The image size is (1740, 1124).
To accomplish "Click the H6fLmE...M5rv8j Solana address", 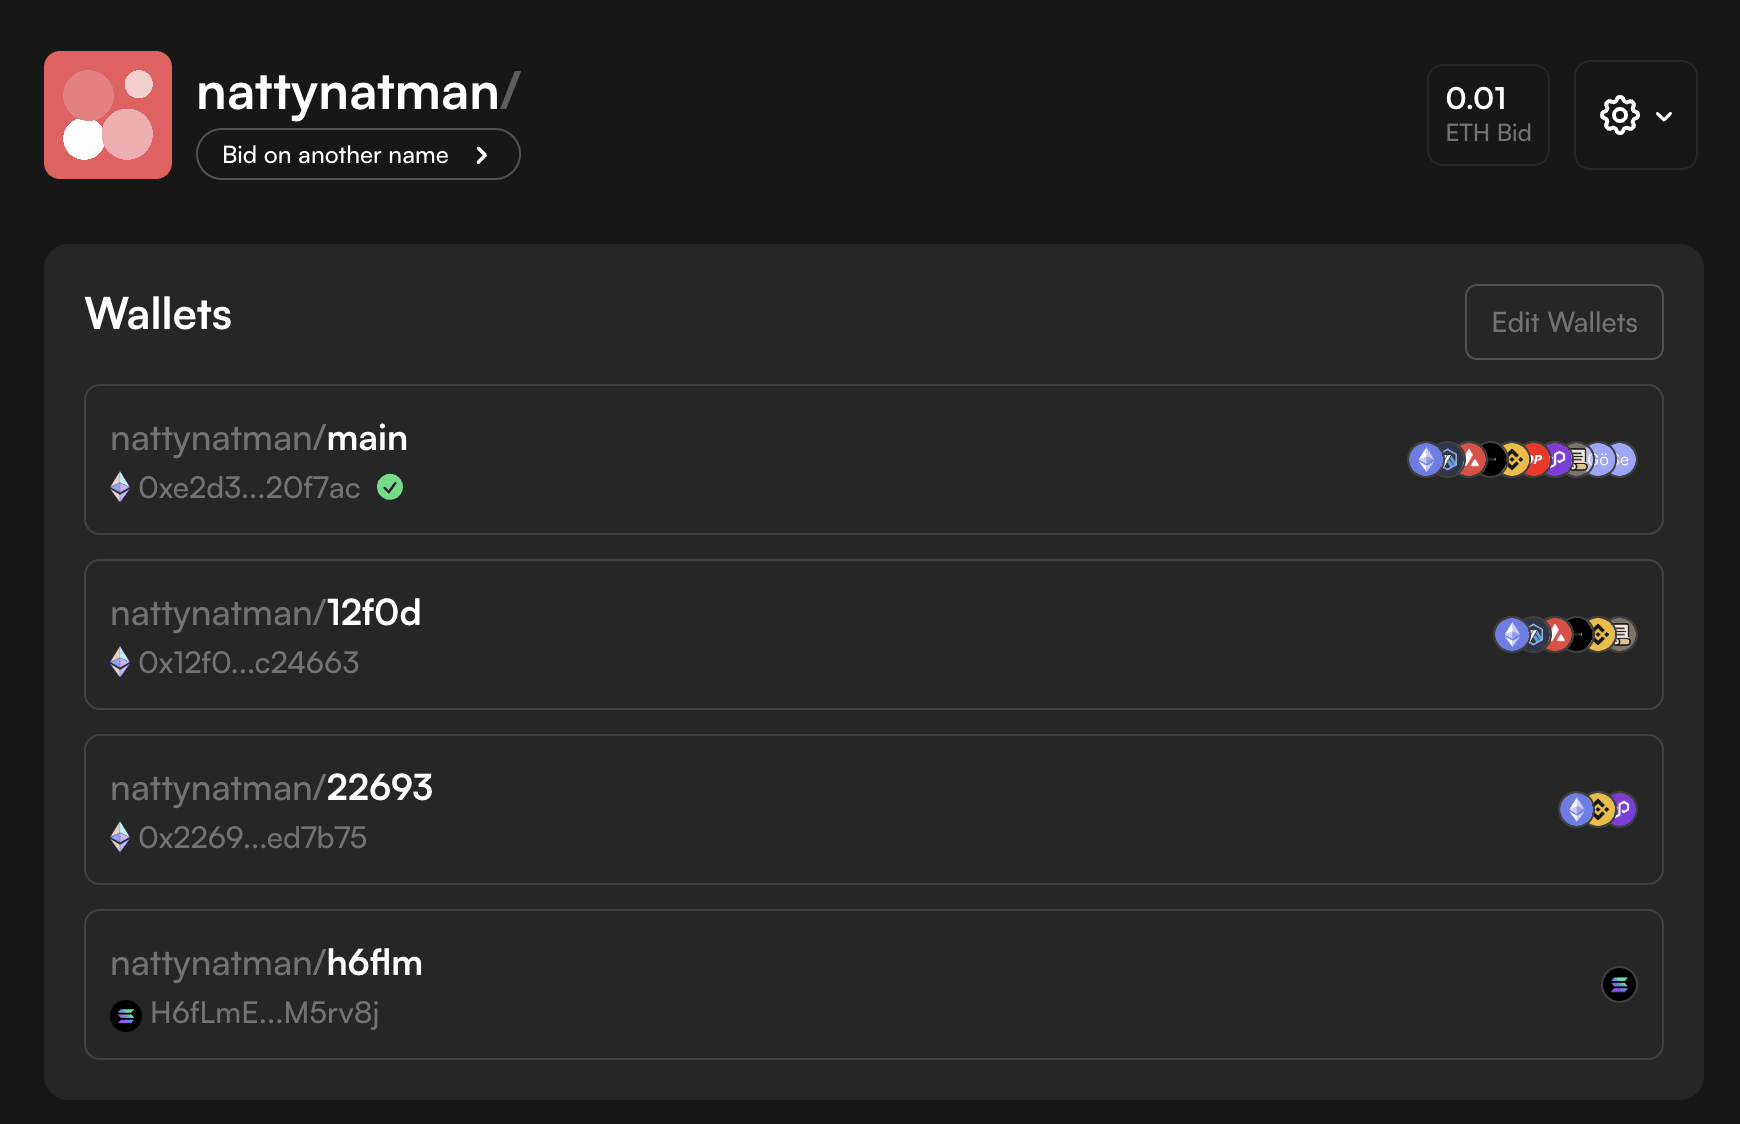I will pos(264,1013).
